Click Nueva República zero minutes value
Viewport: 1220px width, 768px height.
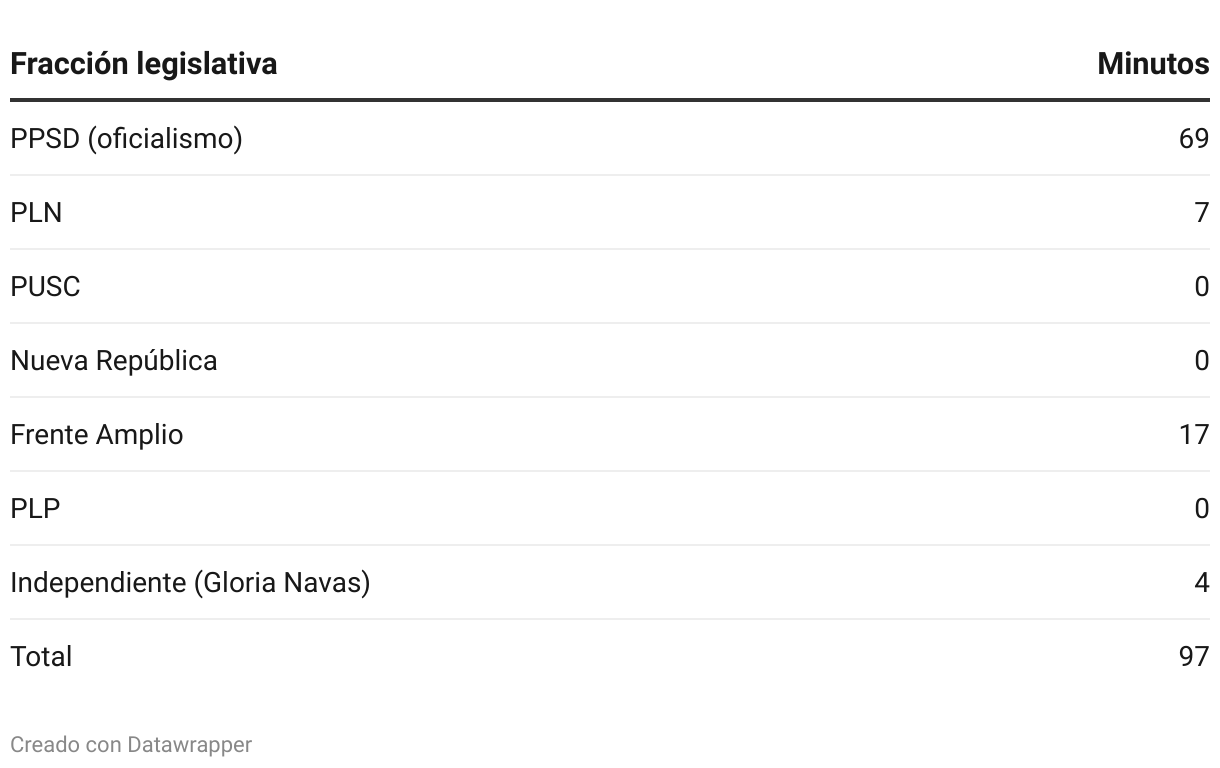pos(1201,360)
